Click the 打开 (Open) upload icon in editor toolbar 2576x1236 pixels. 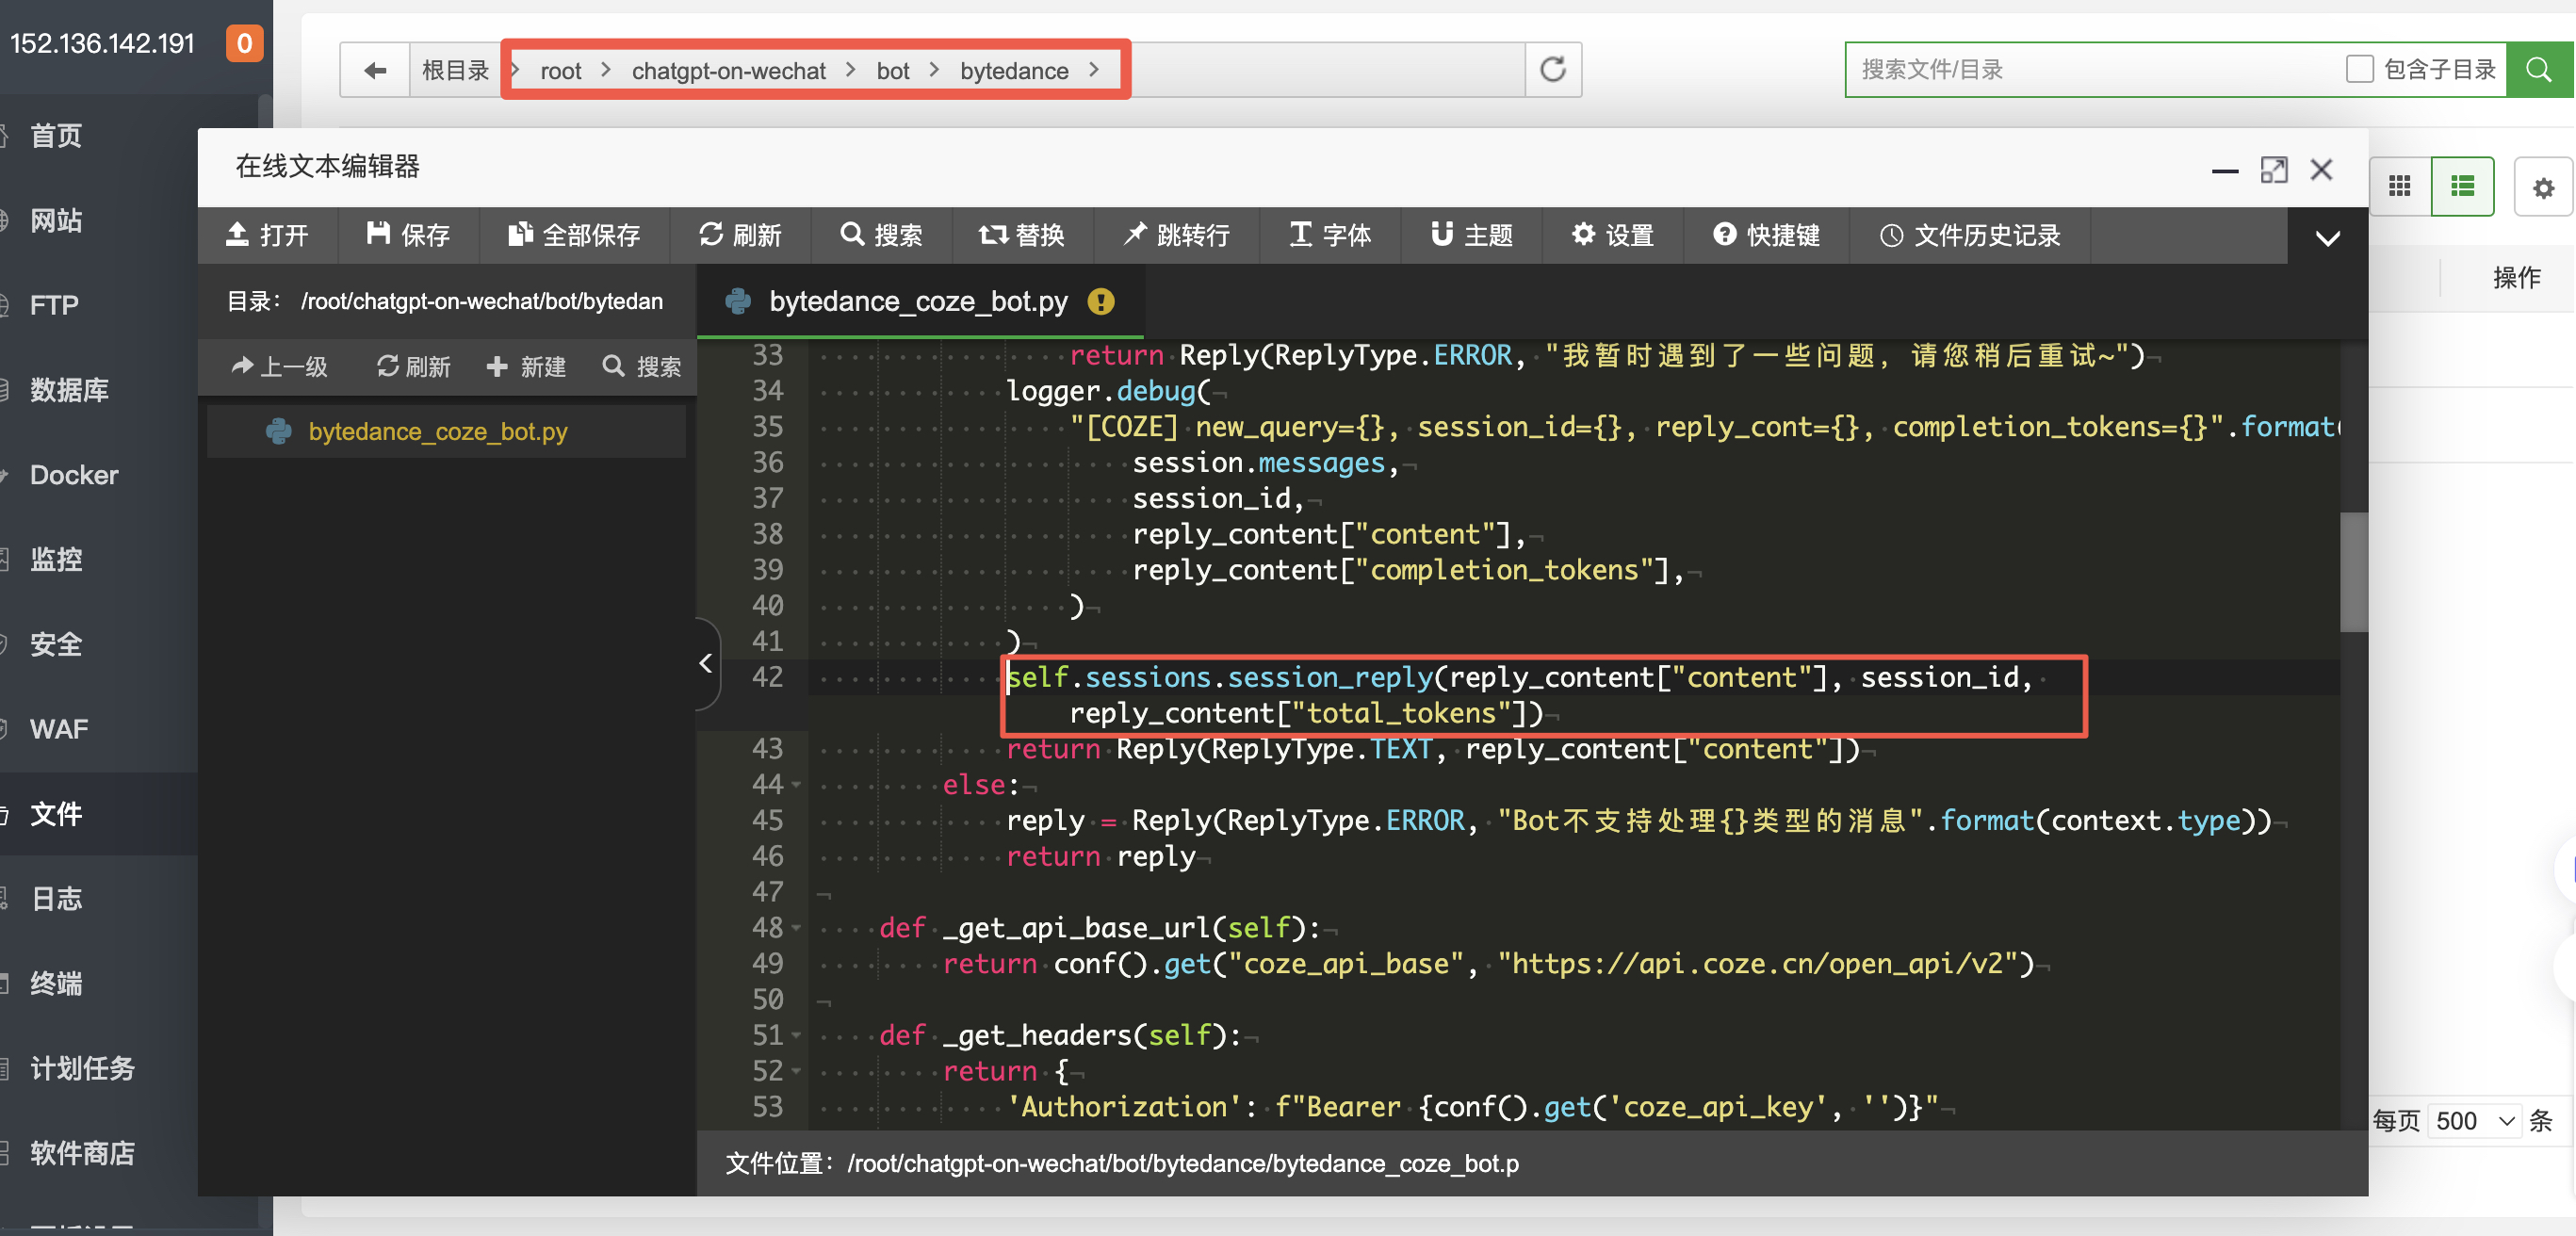tap(238, 235)
